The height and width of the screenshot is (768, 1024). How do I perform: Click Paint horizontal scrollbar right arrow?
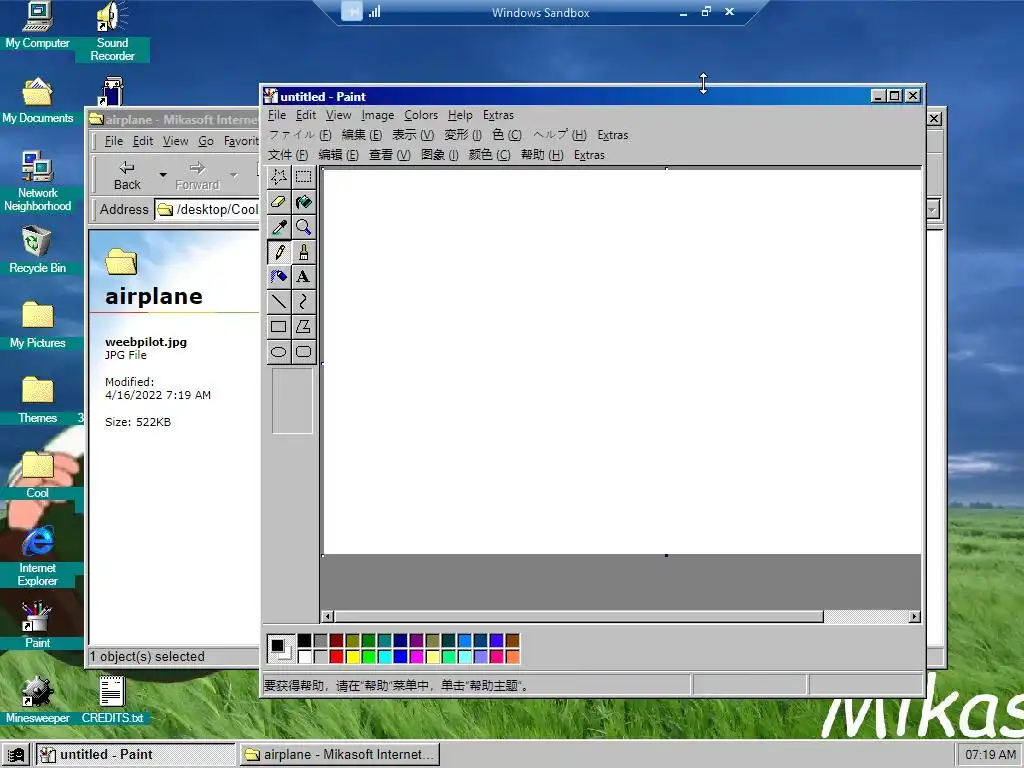point(914,616)
